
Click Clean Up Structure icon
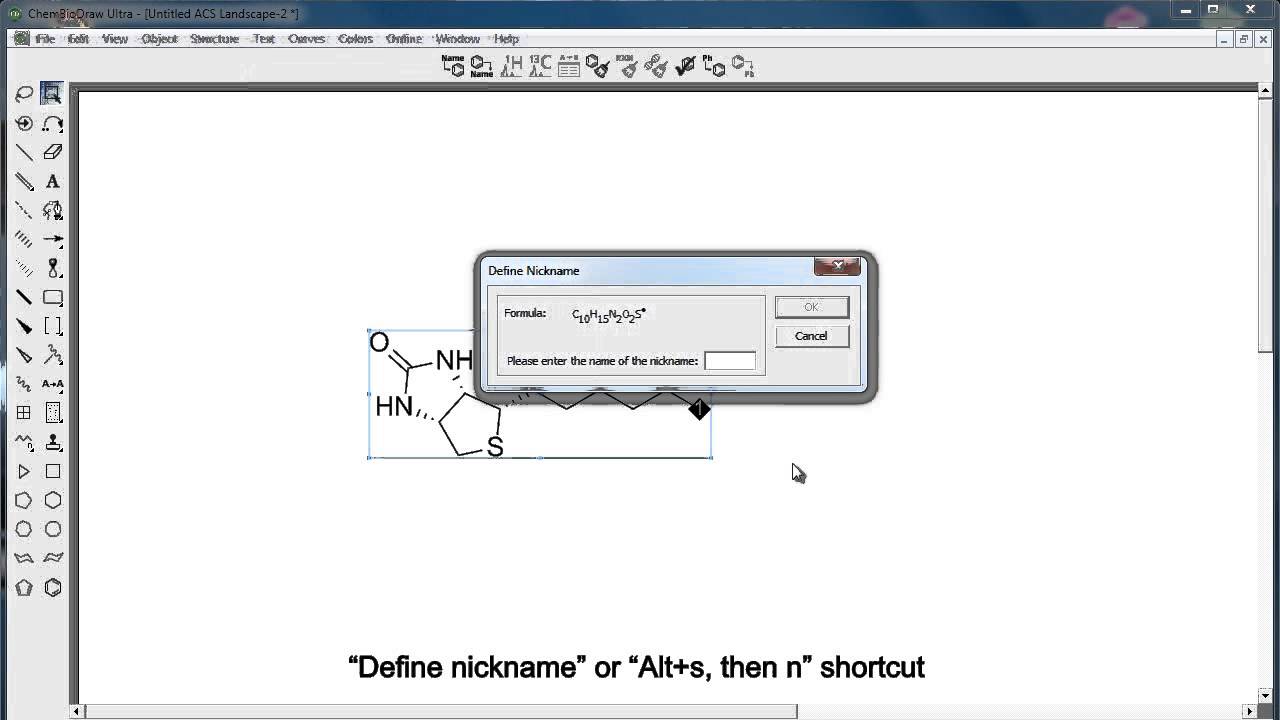pyautogui.click(x=598, y=66)
